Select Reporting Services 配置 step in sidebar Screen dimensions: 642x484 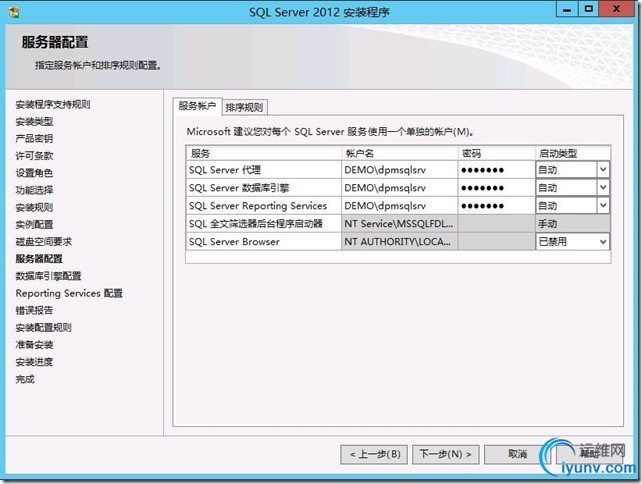pos(69,294)
